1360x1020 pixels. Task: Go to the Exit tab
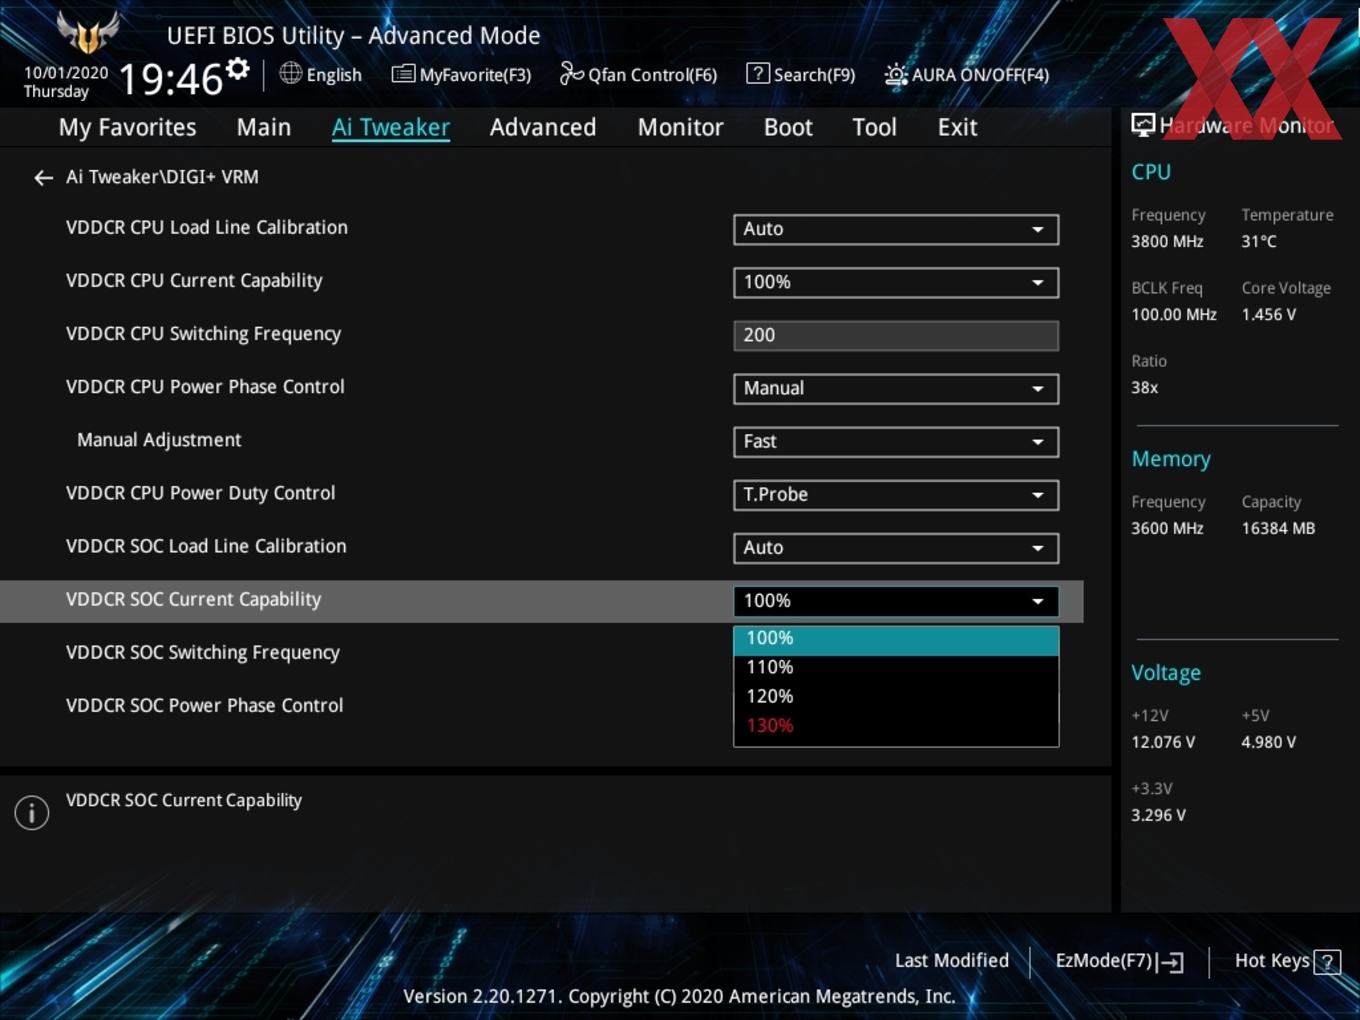(x=957, y=127)
